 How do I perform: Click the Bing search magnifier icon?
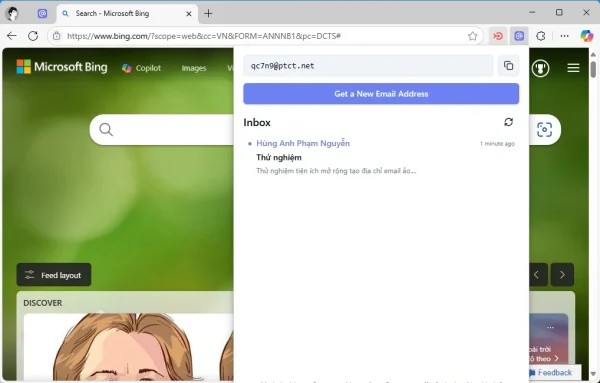[106, 130]
